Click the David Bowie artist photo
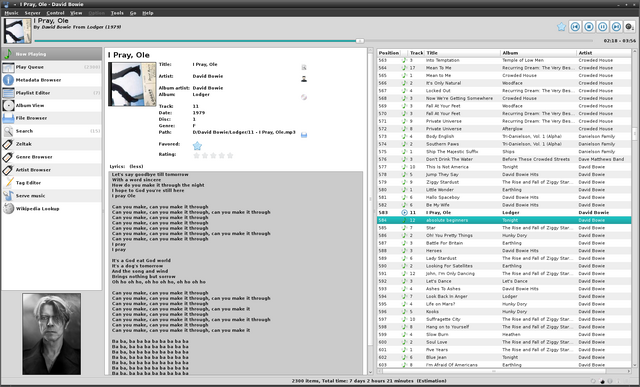 tap(51, 334)
